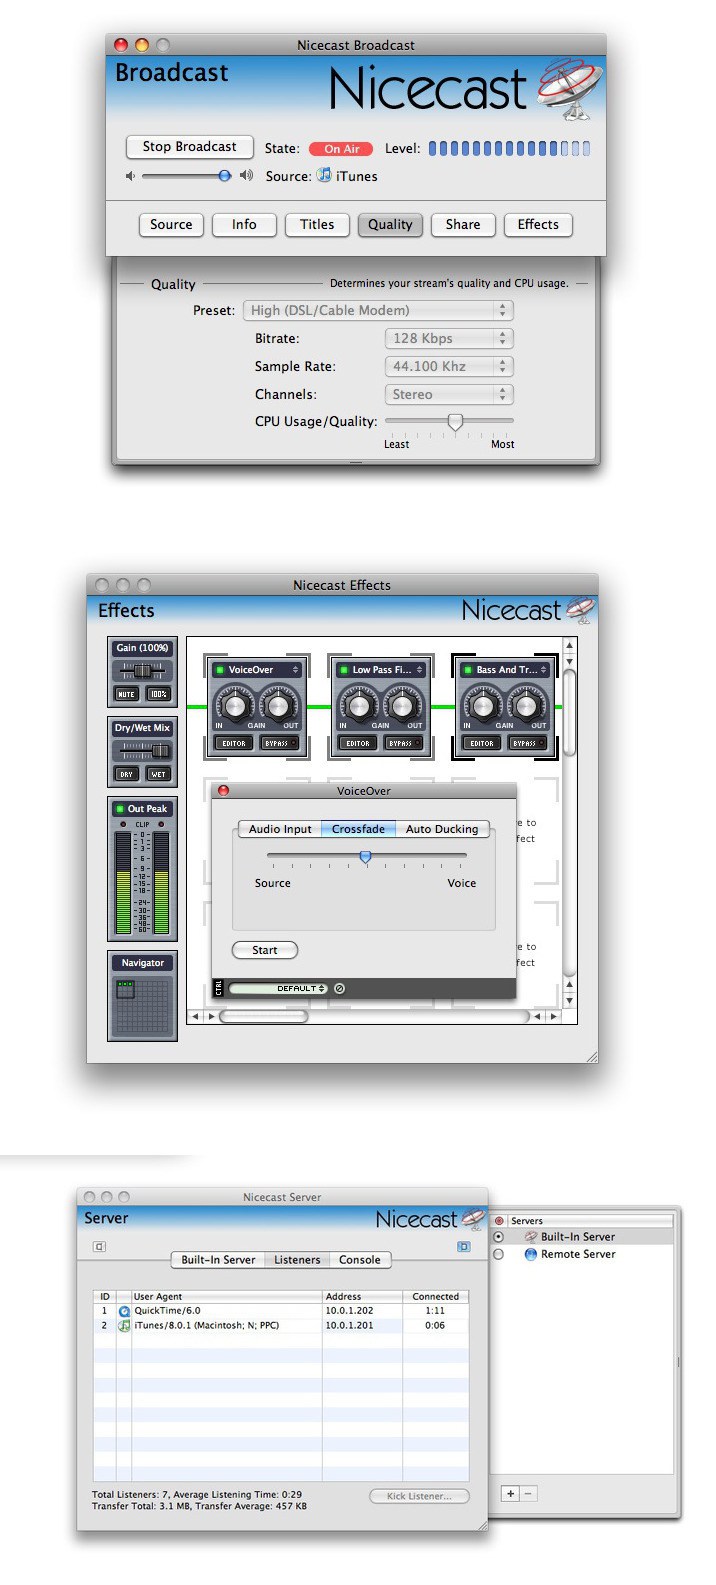Adjust the broadcast volume slider
The image size is (716, 1585).
[186, 176]
